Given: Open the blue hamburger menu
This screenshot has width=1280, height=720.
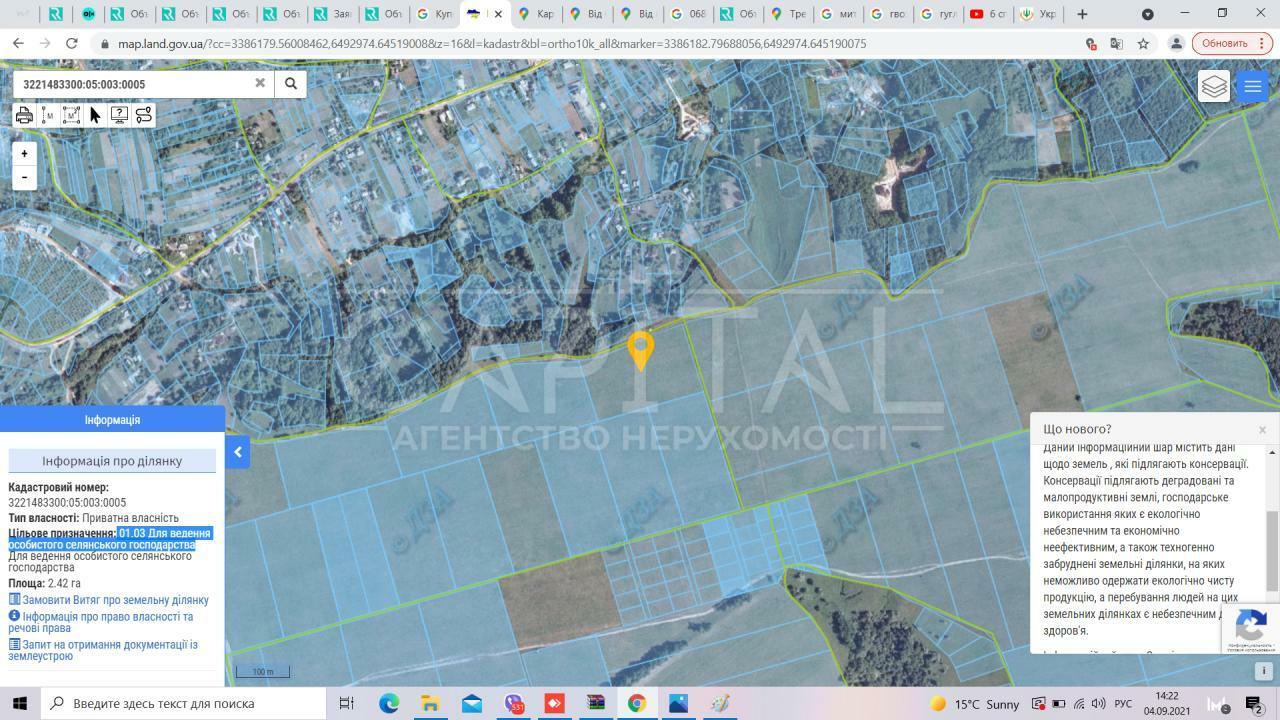Looking at the screenshot, I should coord(1252,86).
